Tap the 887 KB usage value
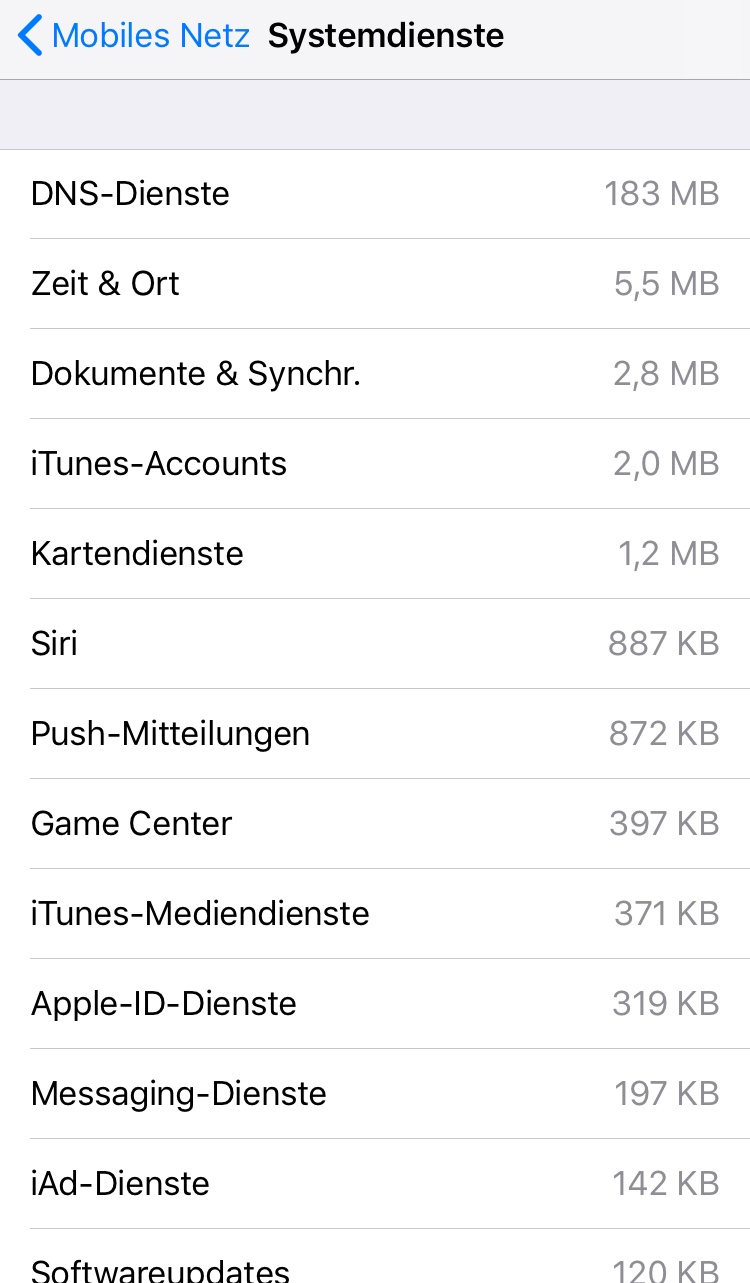Image resolution: width=750 pixels, height=1283 pixels. (x=663, y=643)
